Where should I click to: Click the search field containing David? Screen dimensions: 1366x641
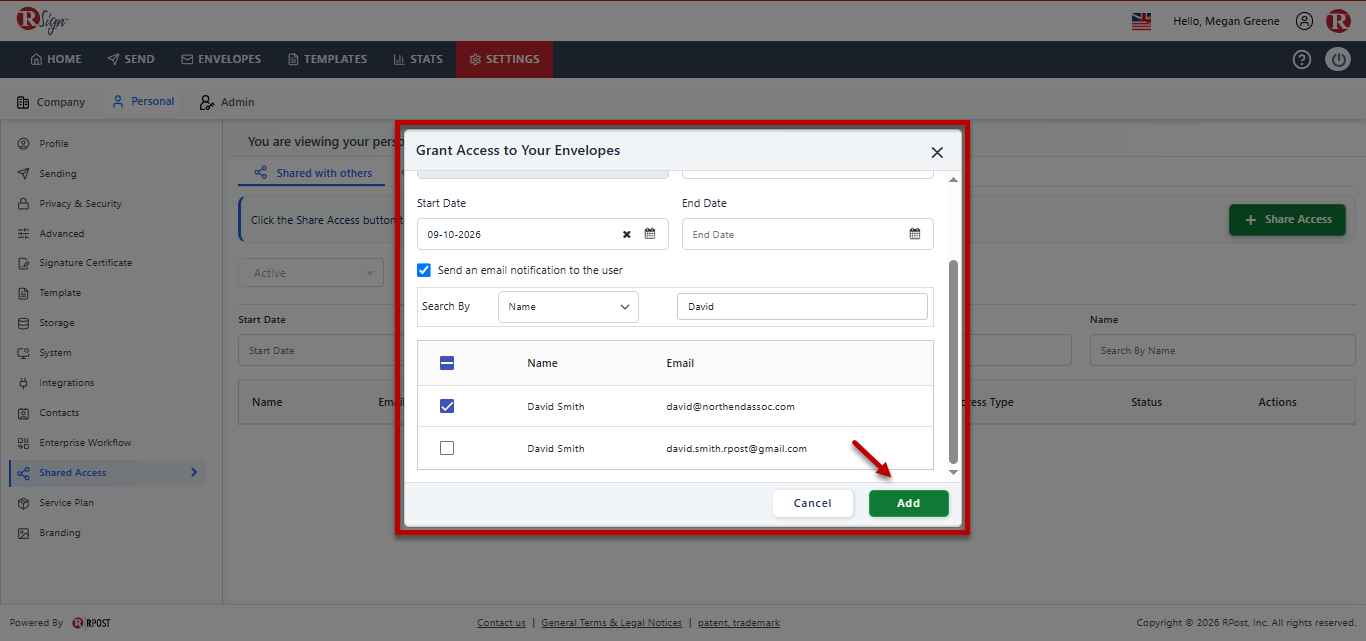tap(802, 307)
